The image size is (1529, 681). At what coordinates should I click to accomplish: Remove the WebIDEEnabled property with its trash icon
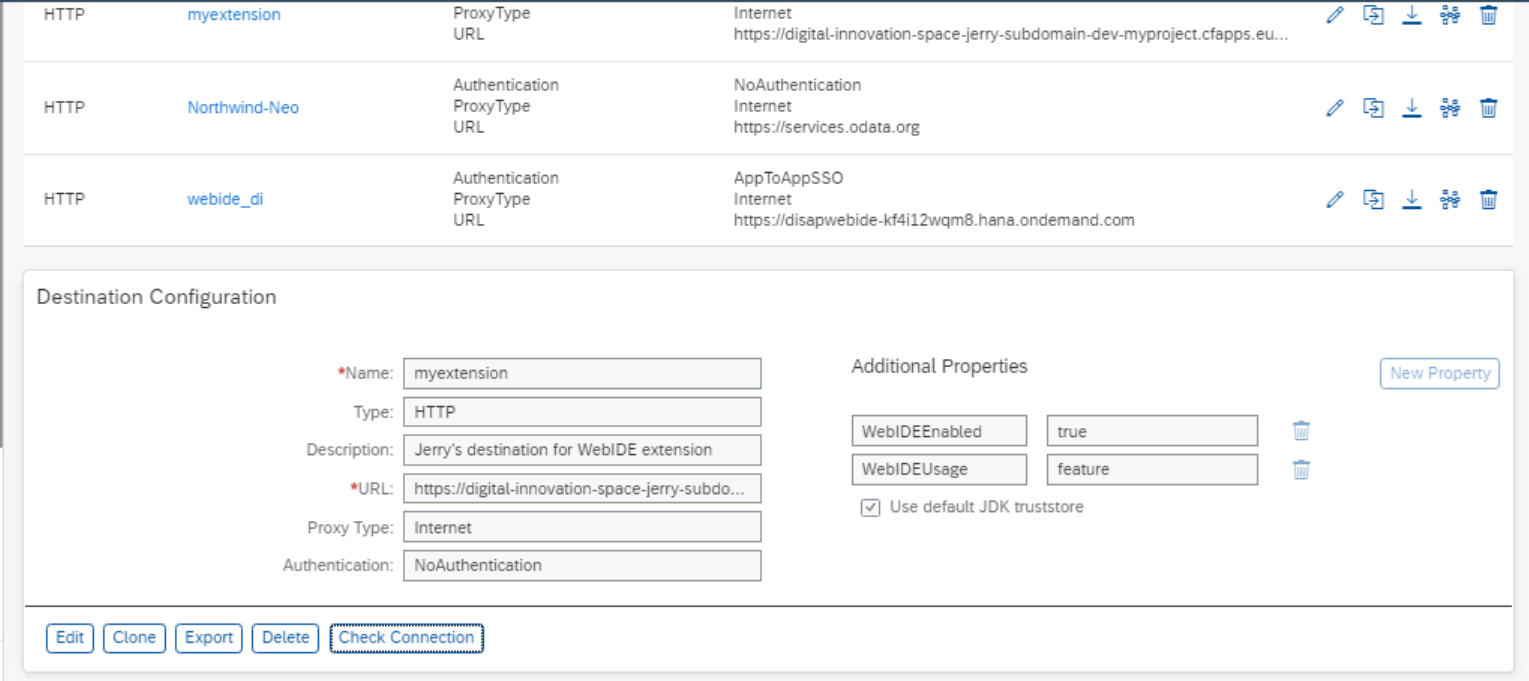point(1301,431)
